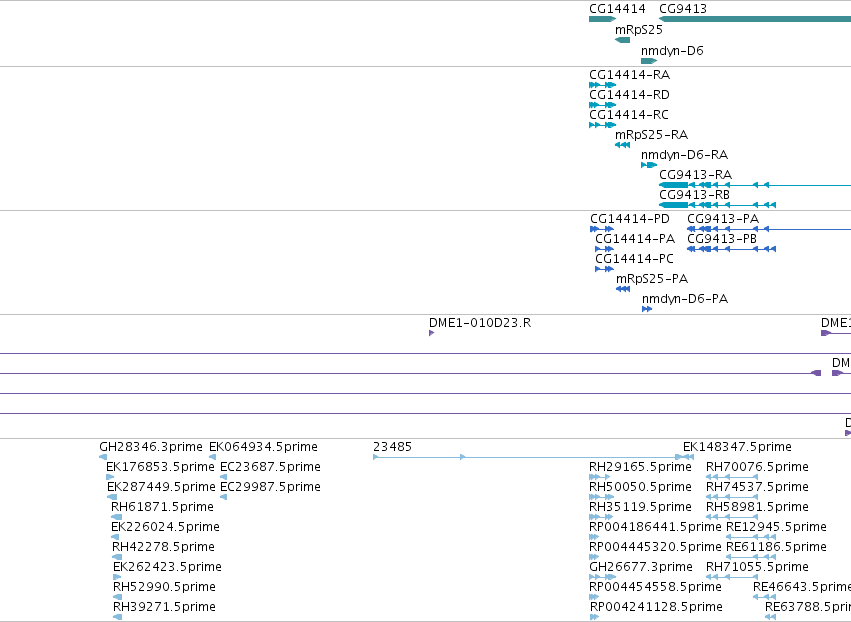
Task: Click the RH58981.5prime EST label
Action: click(757, 507)
